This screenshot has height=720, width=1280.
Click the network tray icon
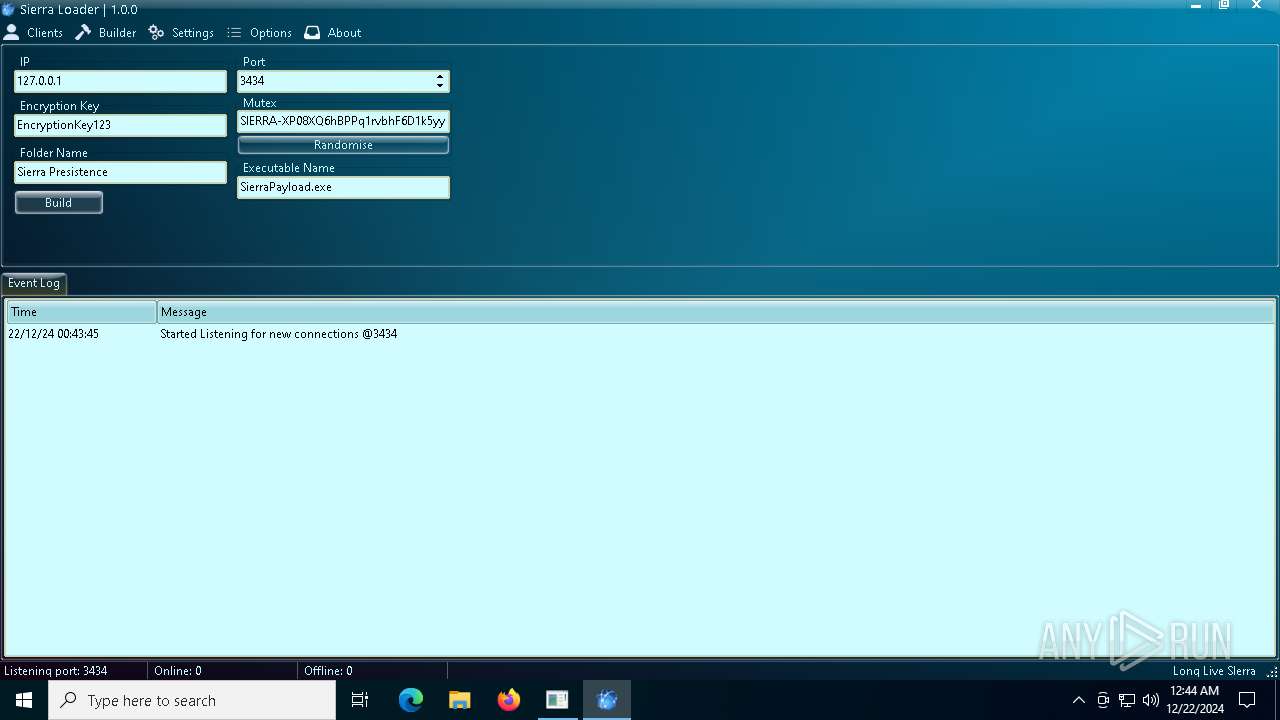(1127, 700)
